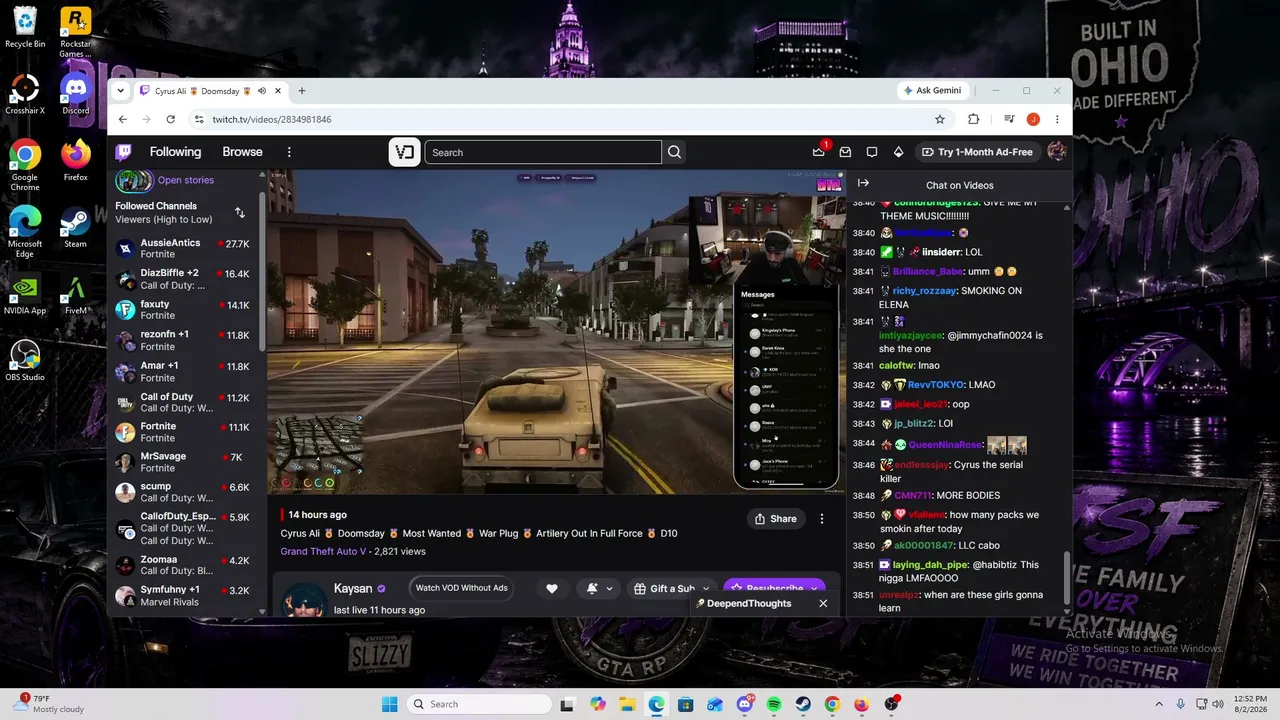Open the Whispers chat bubble icon
1280x720 pixels.
[872, 152]
